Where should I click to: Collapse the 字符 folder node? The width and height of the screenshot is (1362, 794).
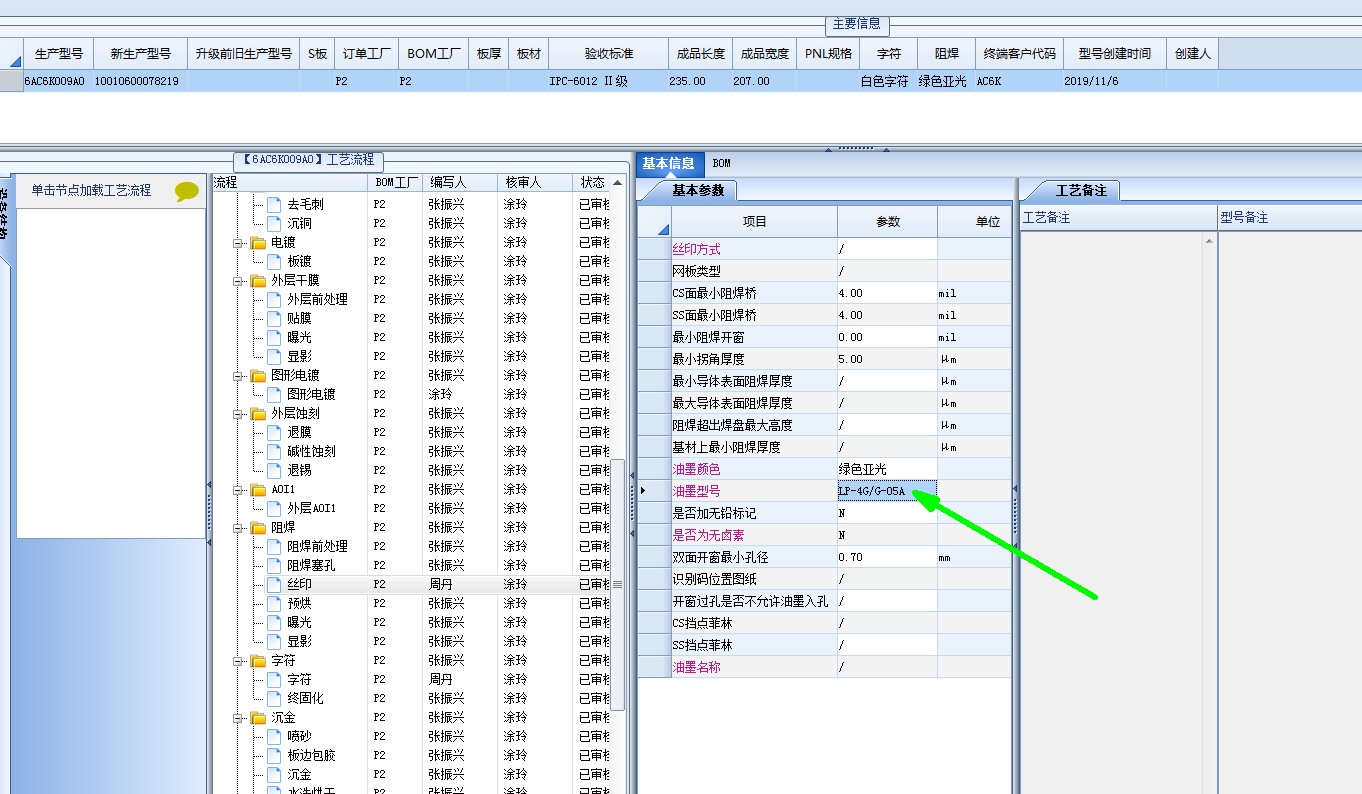(240, 661)
